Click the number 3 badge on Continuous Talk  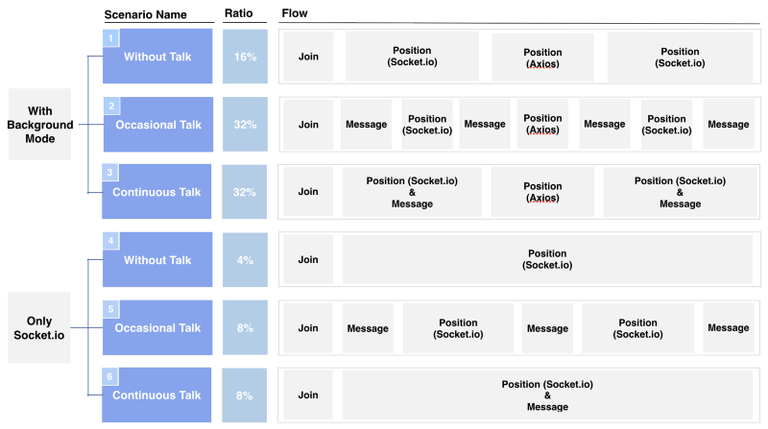(110, 173)
